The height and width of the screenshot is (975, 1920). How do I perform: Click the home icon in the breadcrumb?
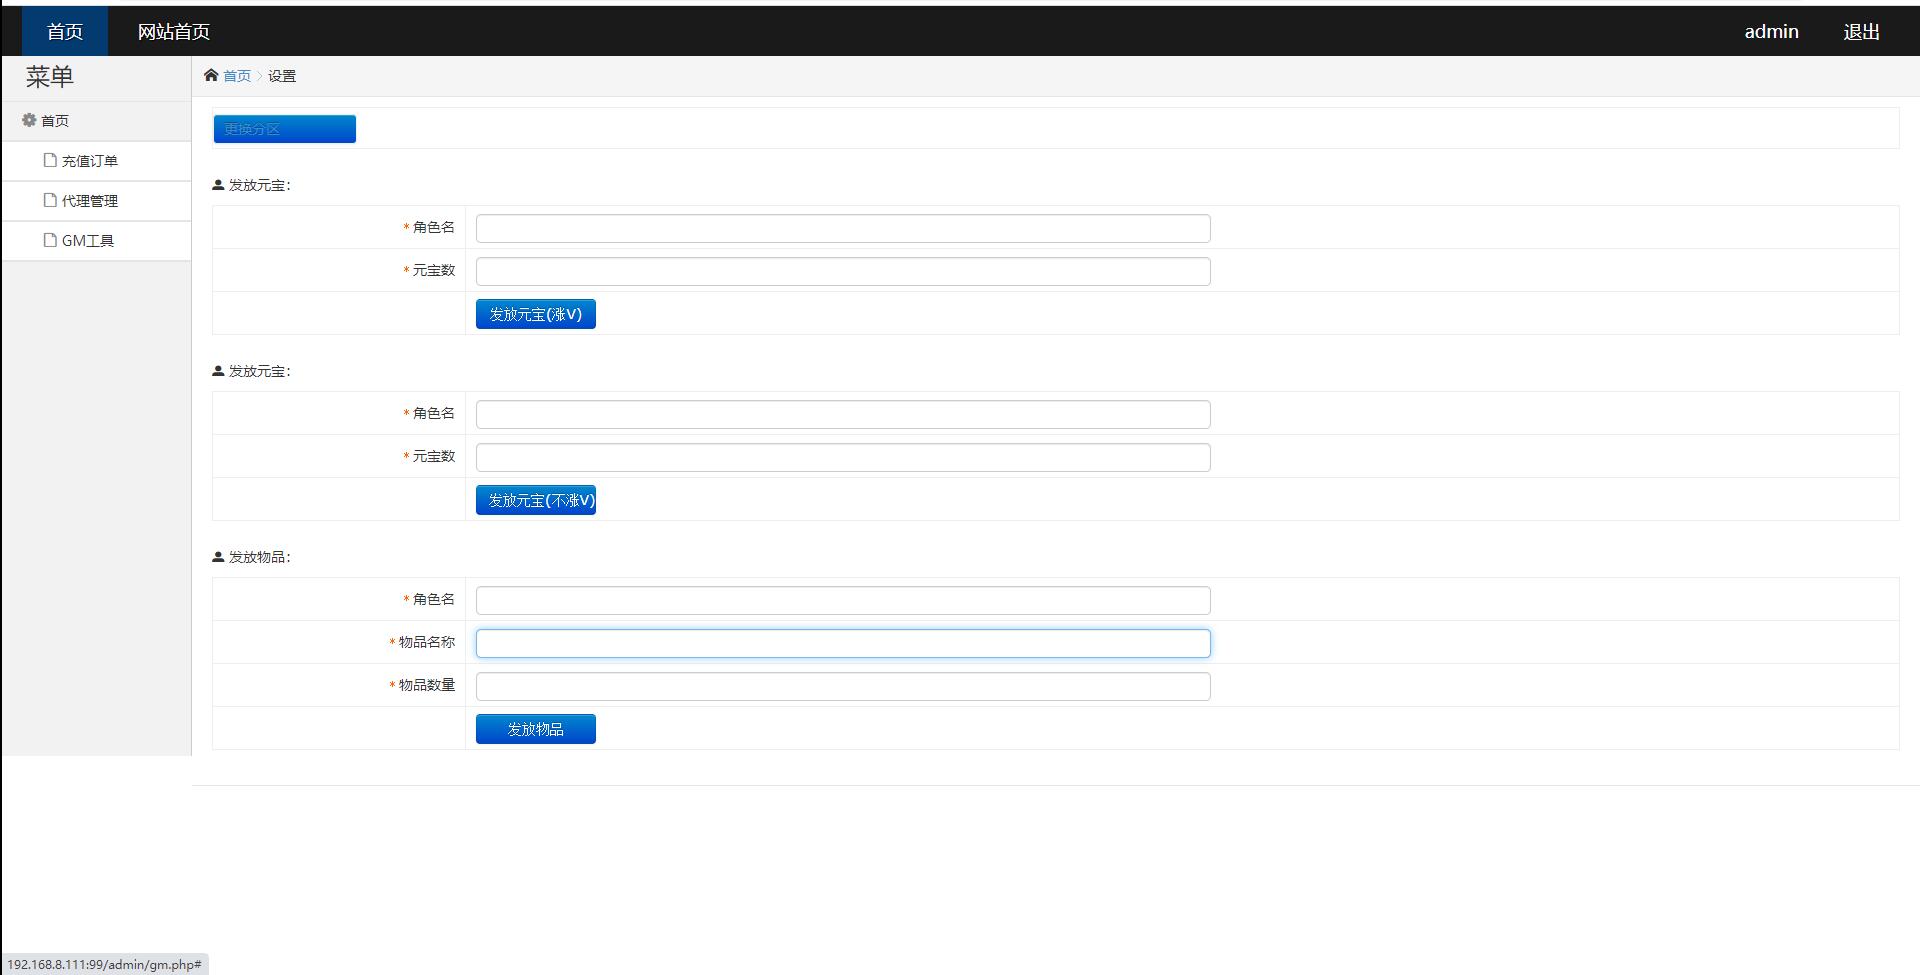coord(211,75)
